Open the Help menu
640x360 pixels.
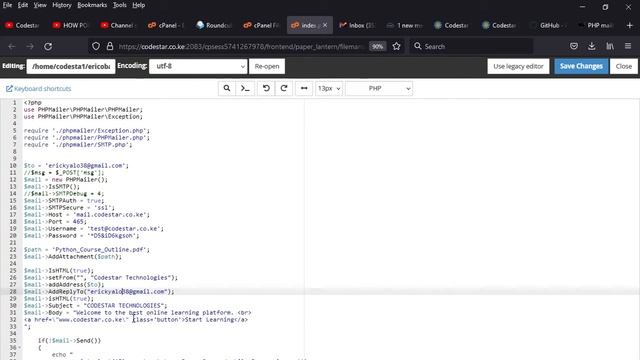[x=139, y=5]
